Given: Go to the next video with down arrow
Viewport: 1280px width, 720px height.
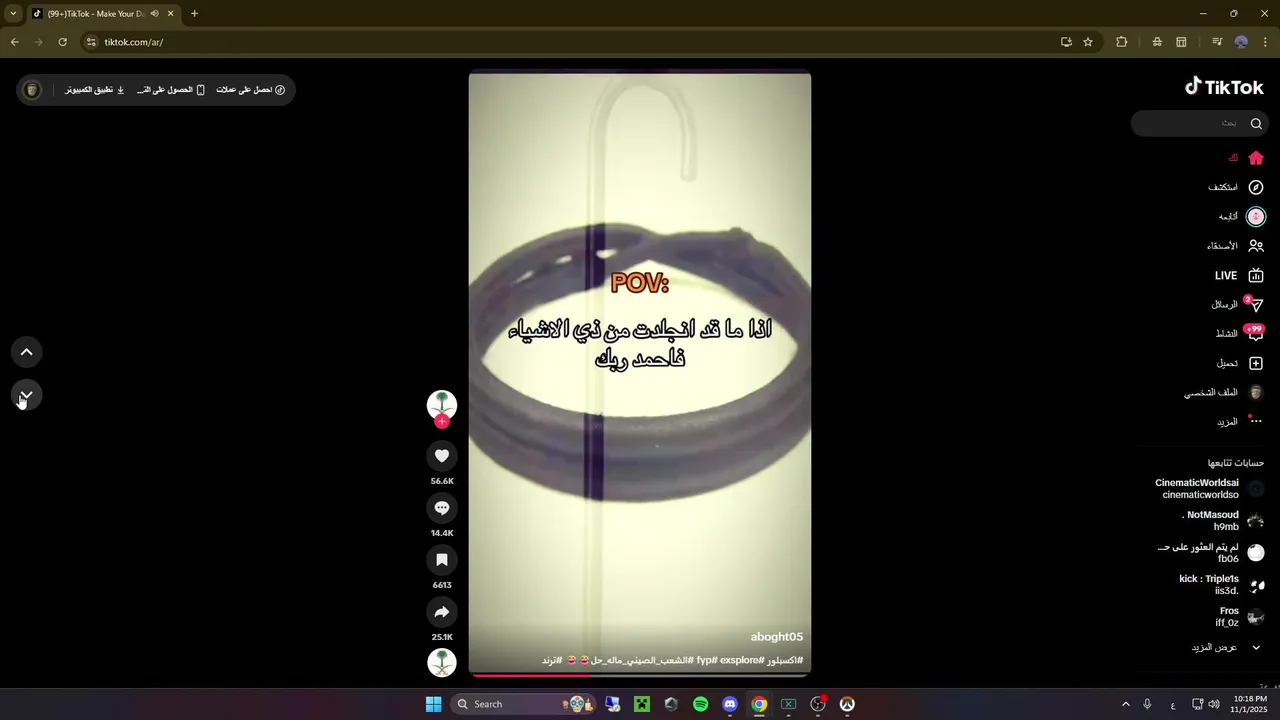Looking at the screenshot, I should (x=27, y=396).
